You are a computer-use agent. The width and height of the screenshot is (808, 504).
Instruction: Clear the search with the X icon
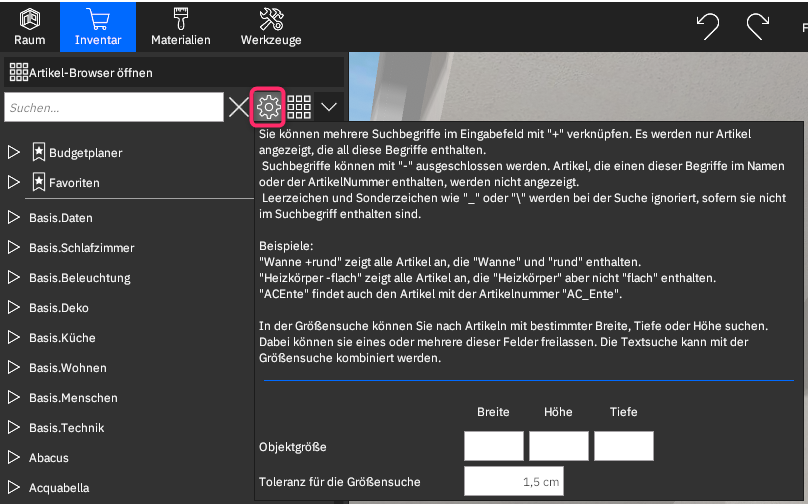(x=239, y=107)
